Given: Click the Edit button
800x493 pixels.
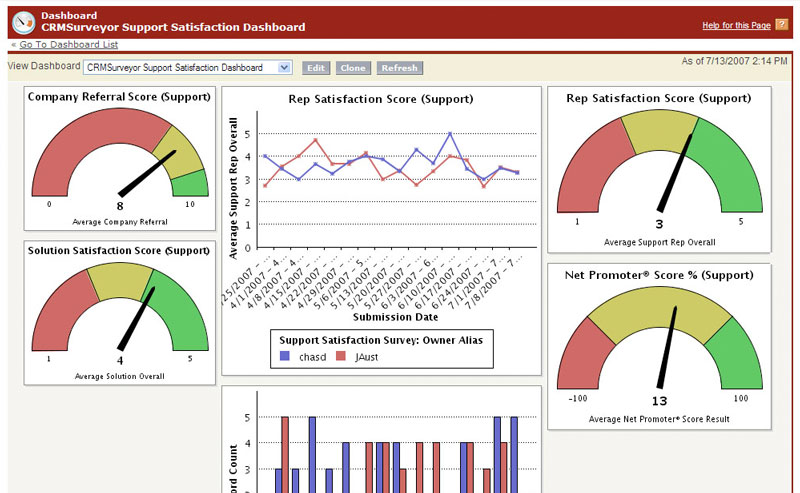Looking at the screenshot, I should [x=316, y=68].
